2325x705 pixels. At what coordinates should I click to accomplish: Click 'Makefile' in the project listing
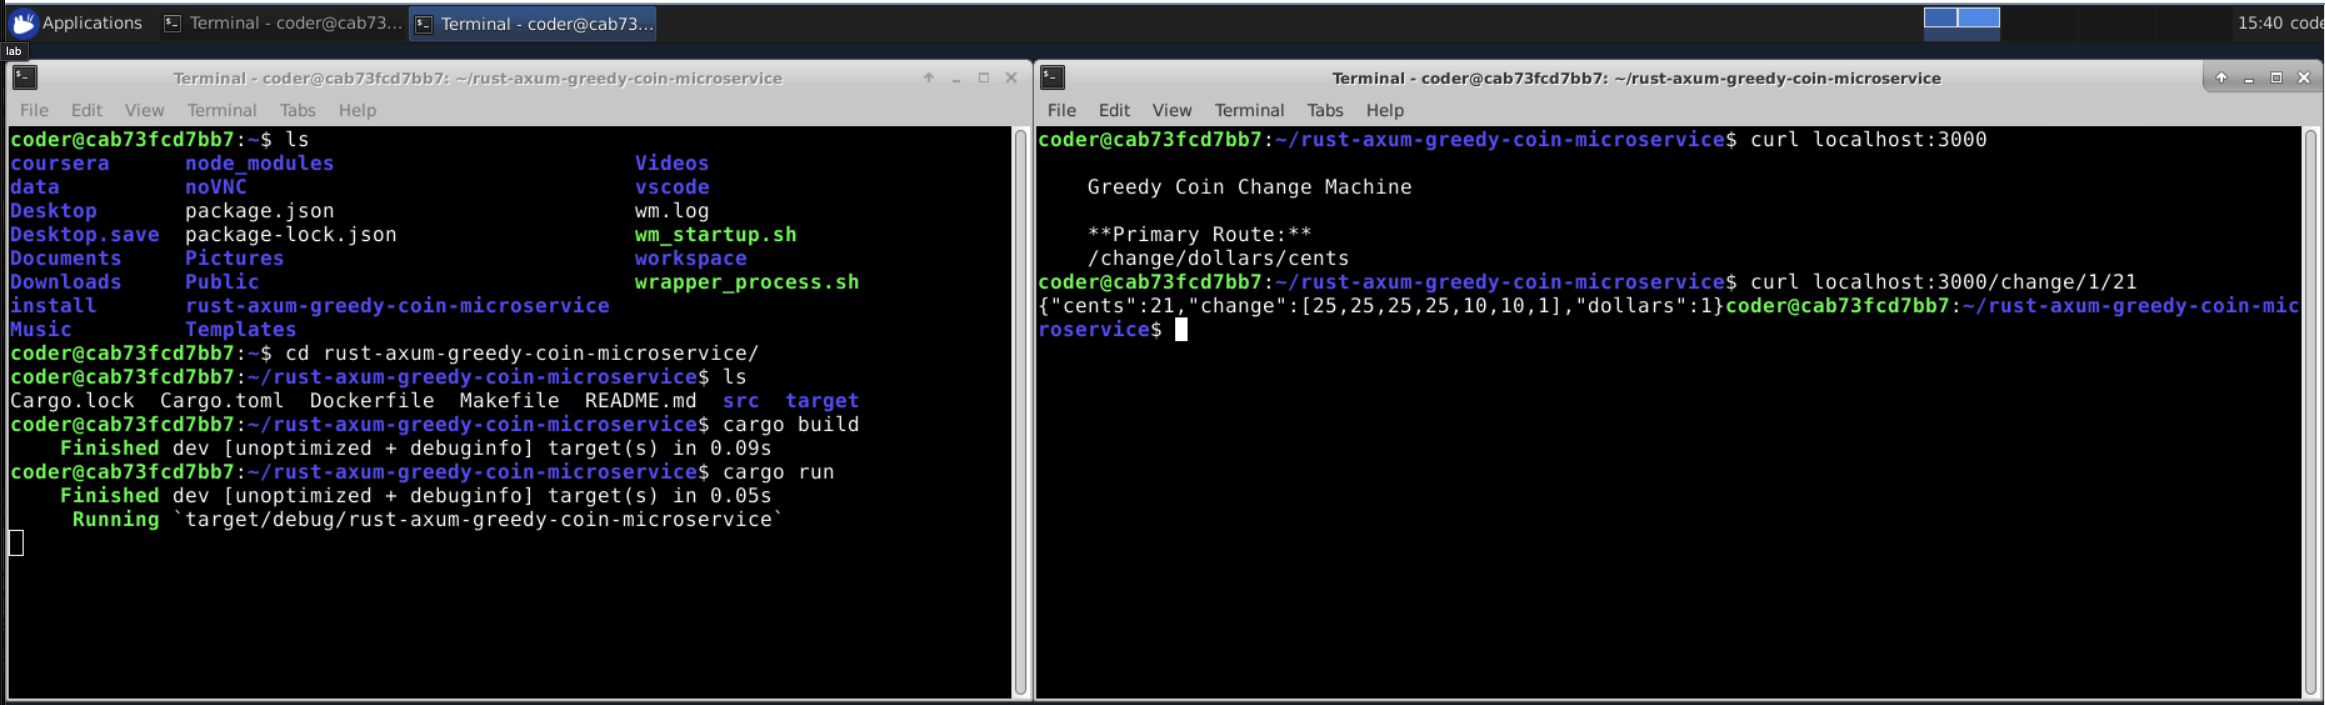(509, 401)
